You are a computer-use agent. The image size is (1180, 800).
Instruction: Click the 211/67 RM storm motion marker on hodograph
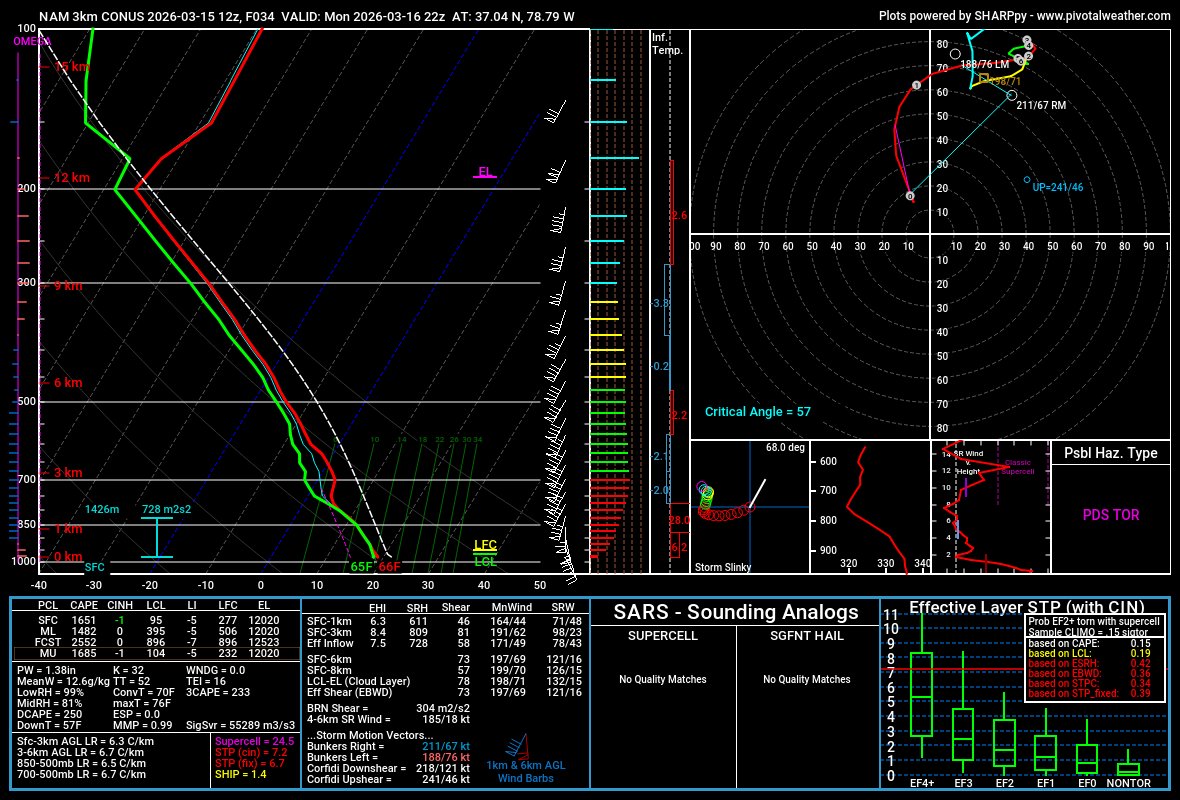point(1011,96)
